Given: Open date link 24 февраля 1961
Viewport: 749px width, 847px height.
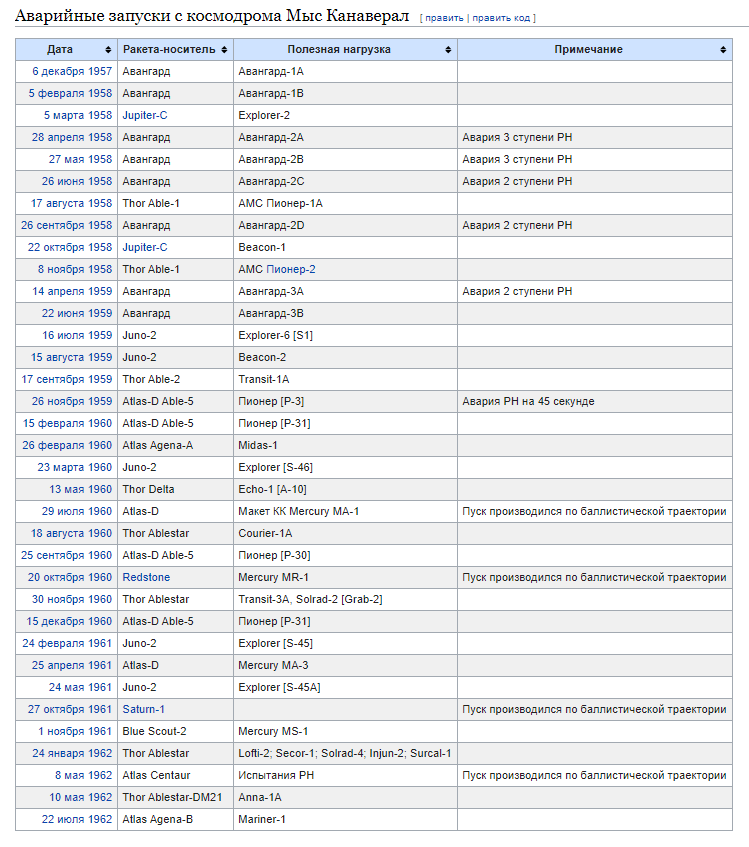Looking at the screenshot, I should click(67, 644).
